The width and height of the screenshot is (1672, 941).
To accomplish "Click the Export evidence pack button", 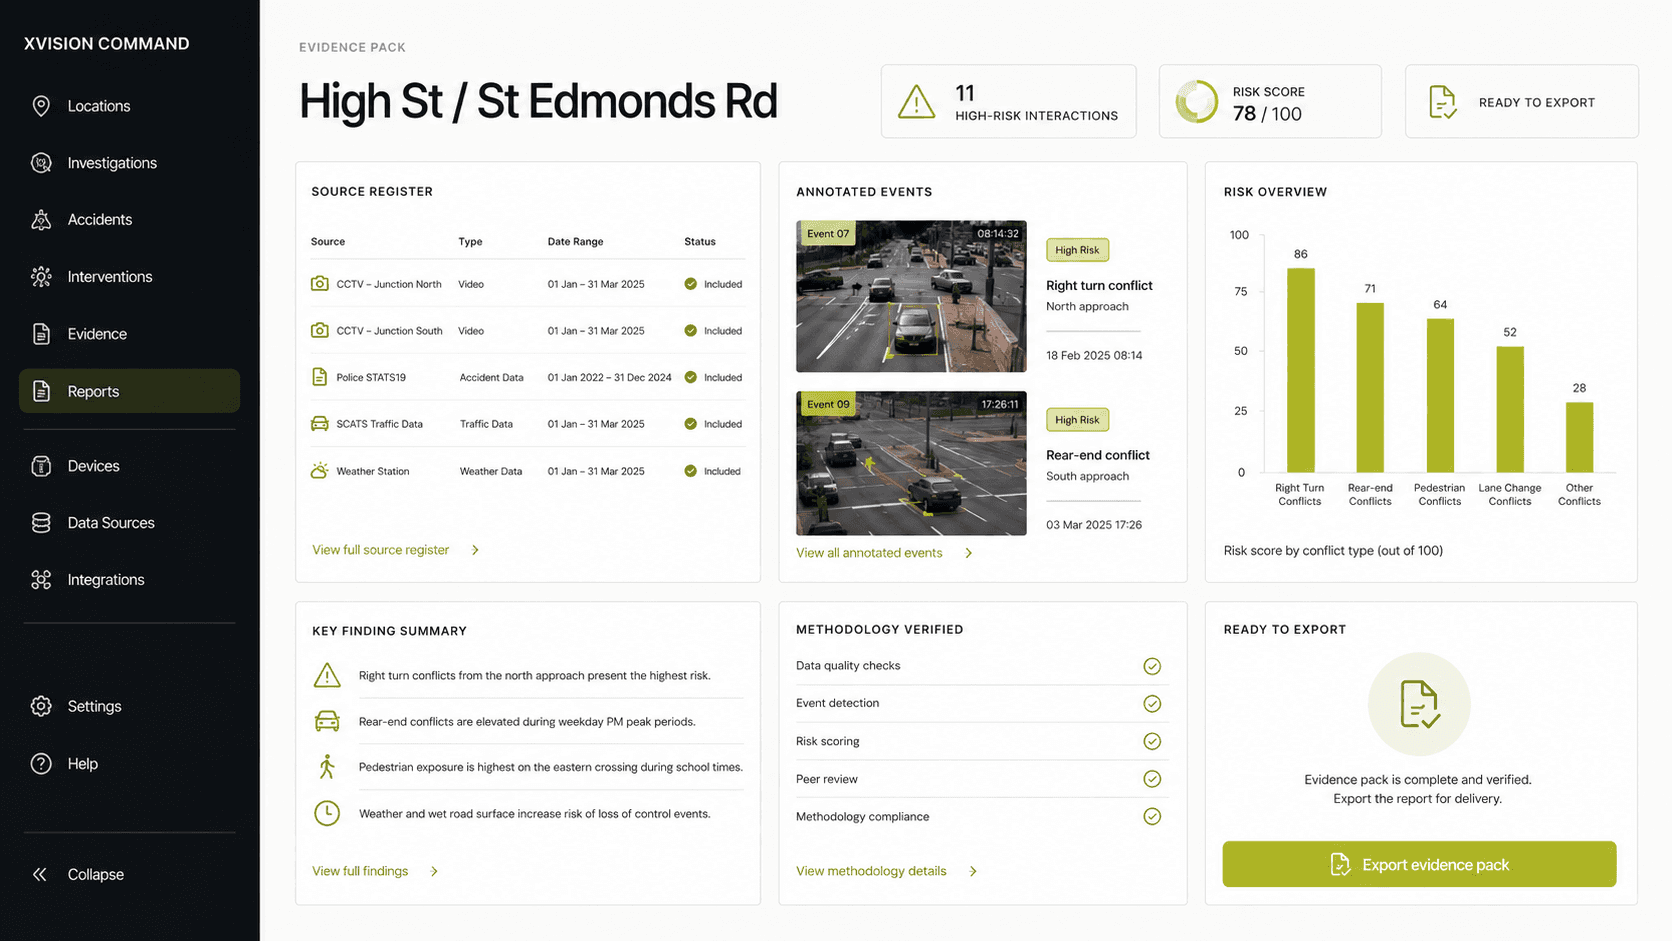I will coord(1419,864).
